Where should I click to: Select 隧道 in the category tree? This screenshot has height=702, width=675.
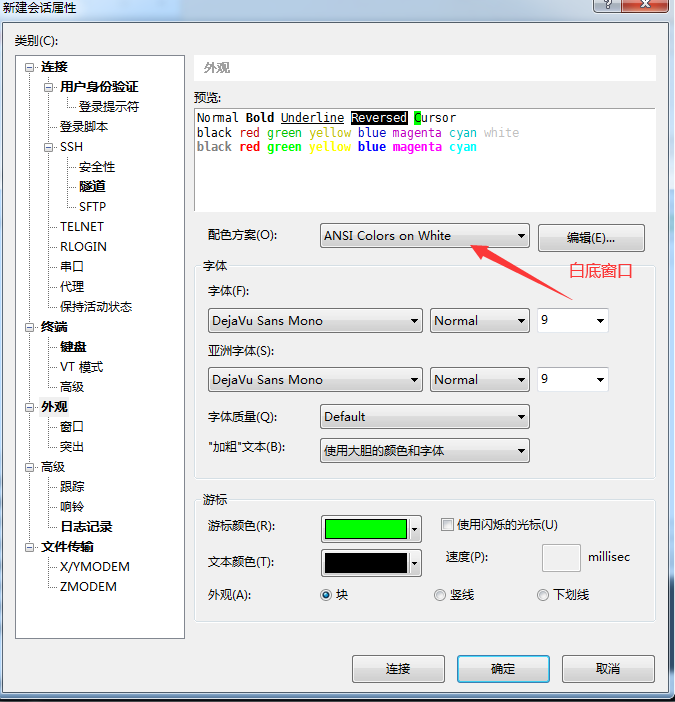click(92, 187)
